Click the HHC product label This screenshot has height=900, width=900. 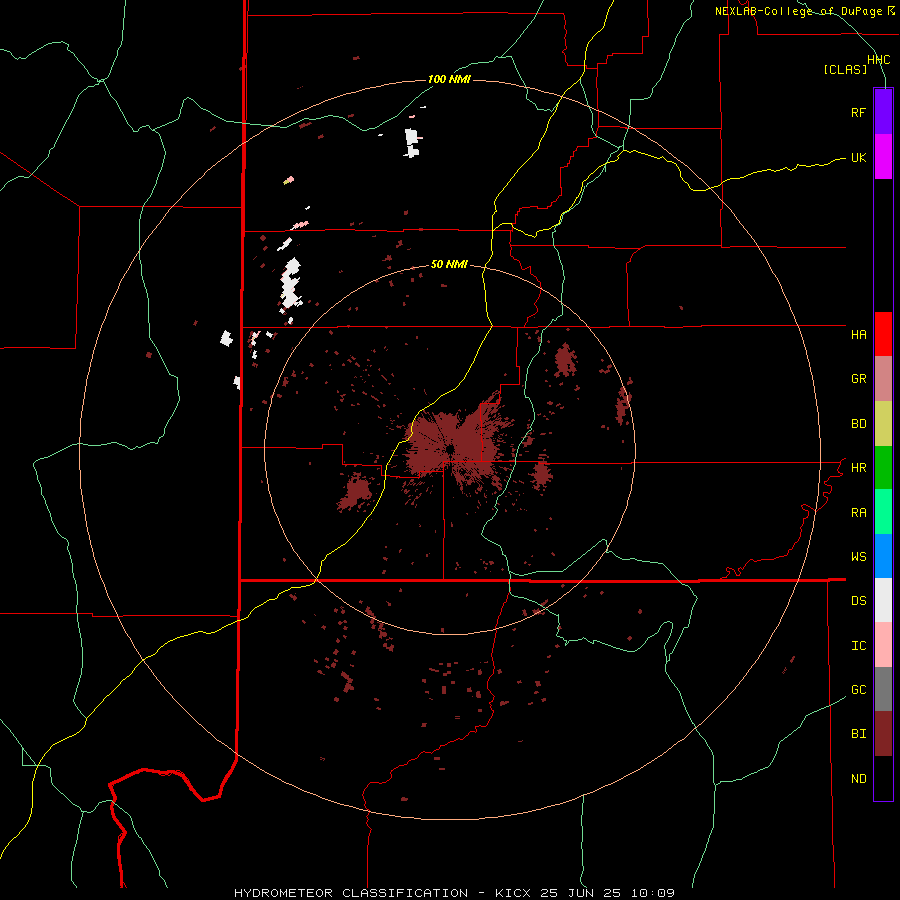[878, 60]
